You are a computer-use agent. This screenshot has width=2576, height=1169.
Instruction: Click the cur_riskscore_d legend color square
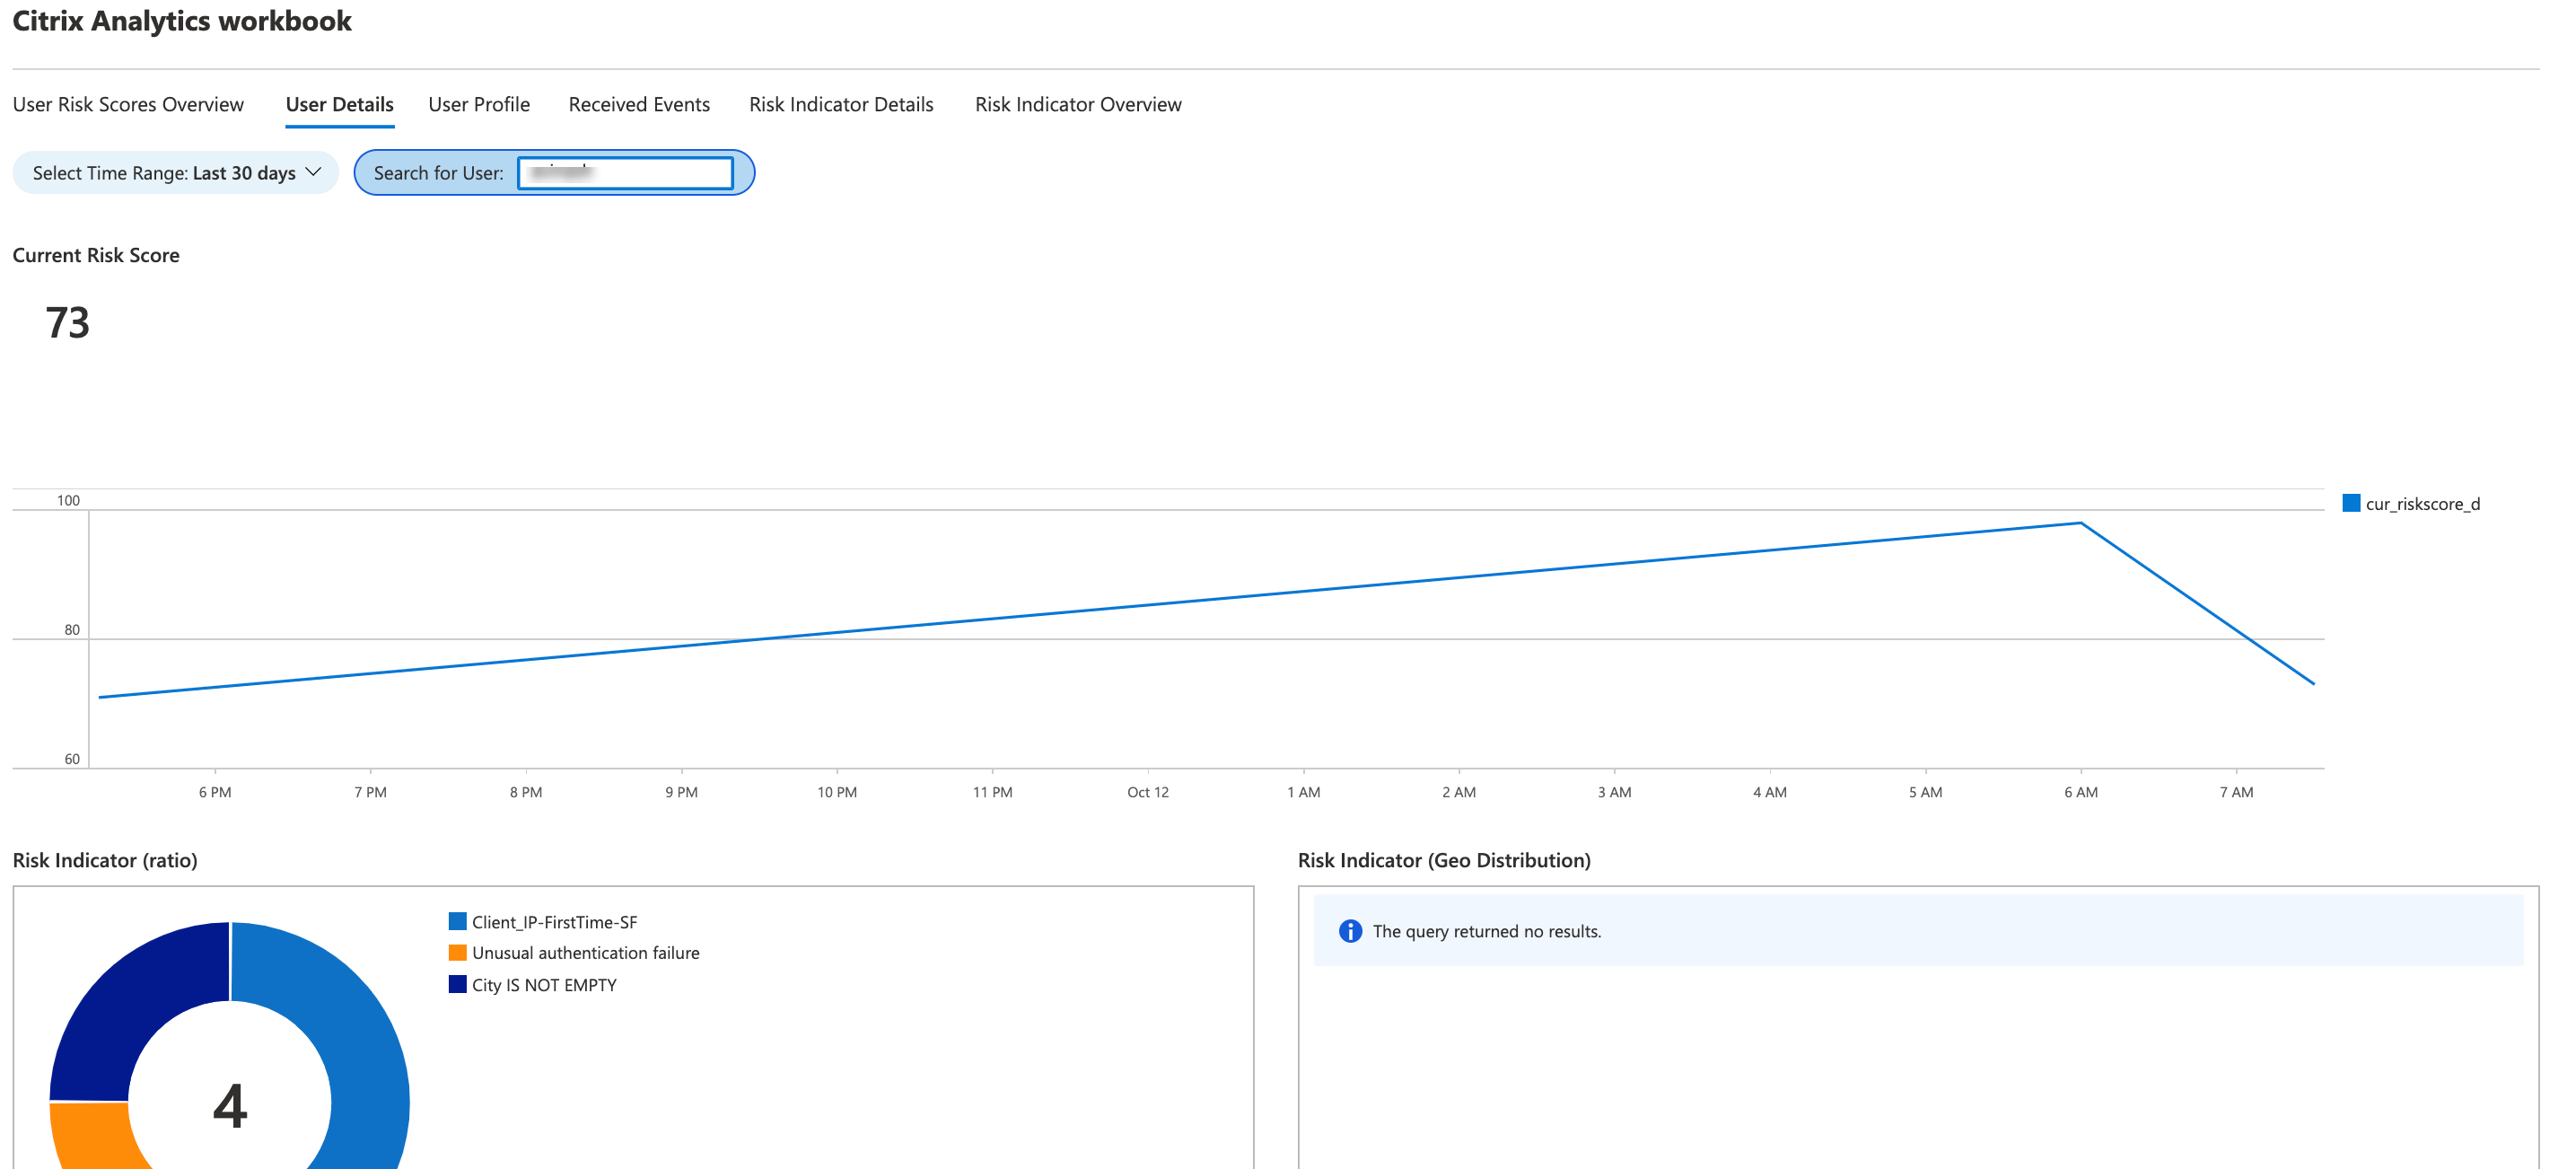point(2351,503)
